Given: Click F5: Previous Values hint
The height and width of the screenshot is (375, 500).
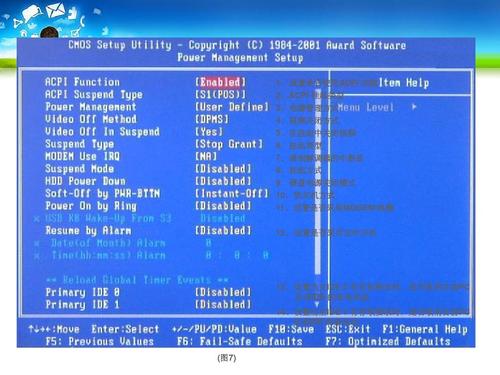Looking at the screenshot, I should coord(100,341).
